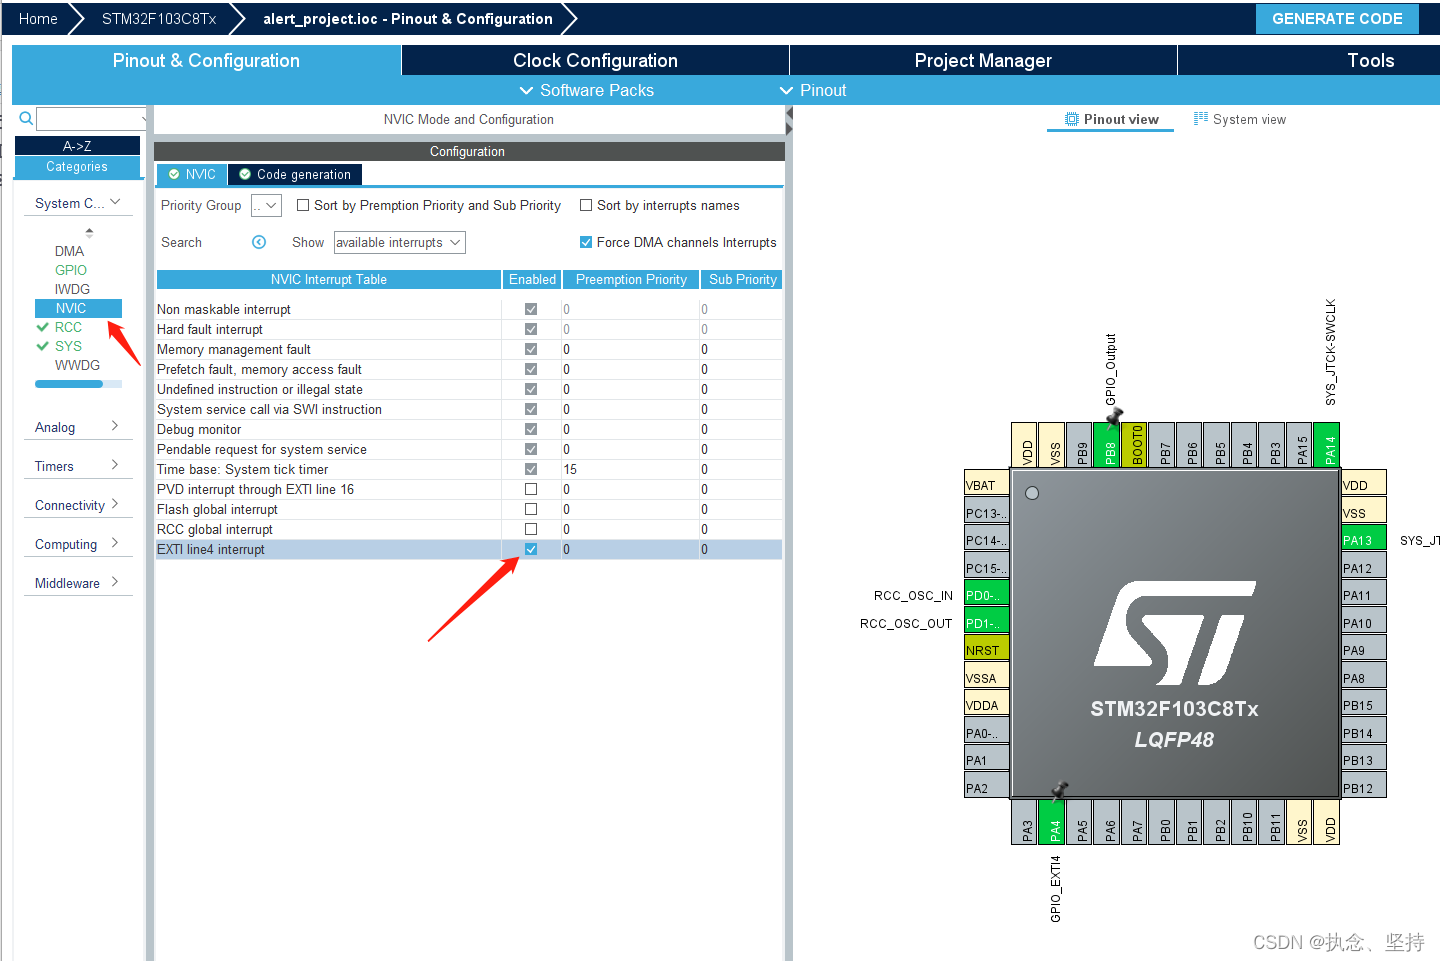Click the Code generation tab check icon
1440x961 pixels.
245,174
